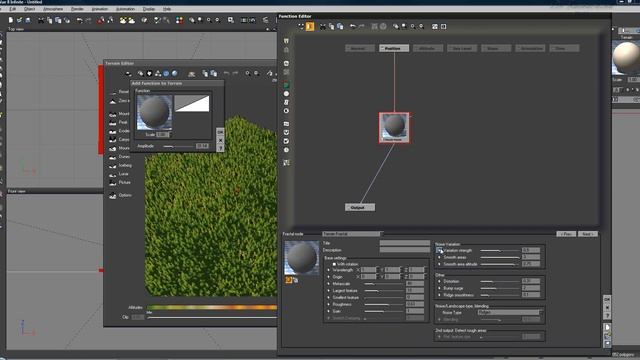The image size is (640, 360).
Task: Click the Roughness slider in Base settings
Action: [x=384, y=304]
